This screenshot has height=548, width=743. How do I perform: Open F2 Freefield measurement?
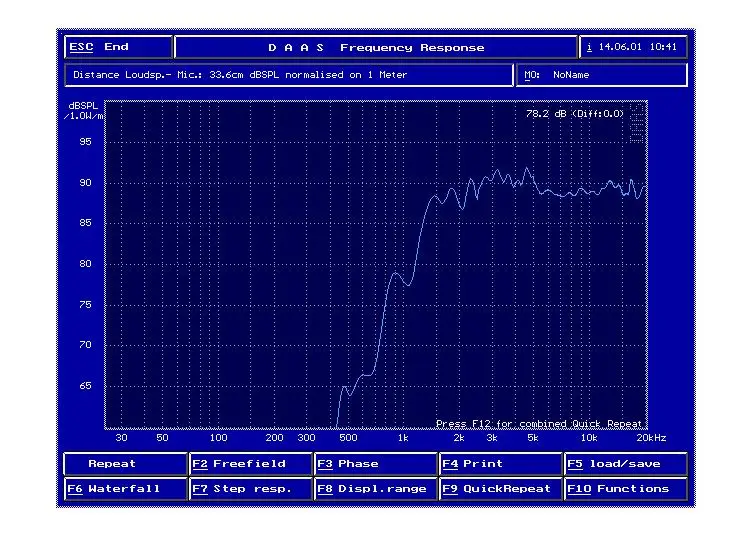[x=251, y=464]
